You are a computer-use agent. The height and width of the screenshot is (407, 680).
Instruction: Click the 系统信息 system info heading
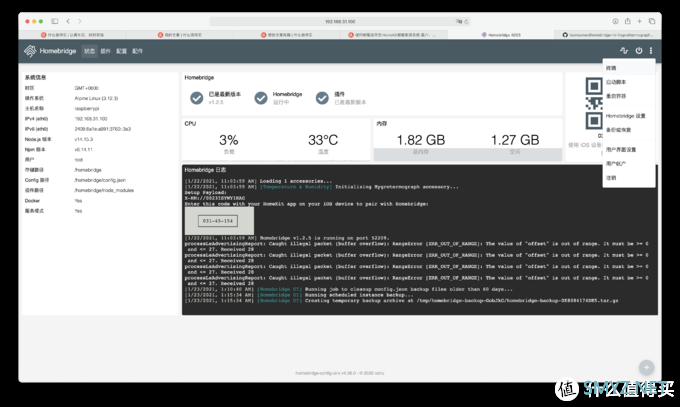point(35,78)
